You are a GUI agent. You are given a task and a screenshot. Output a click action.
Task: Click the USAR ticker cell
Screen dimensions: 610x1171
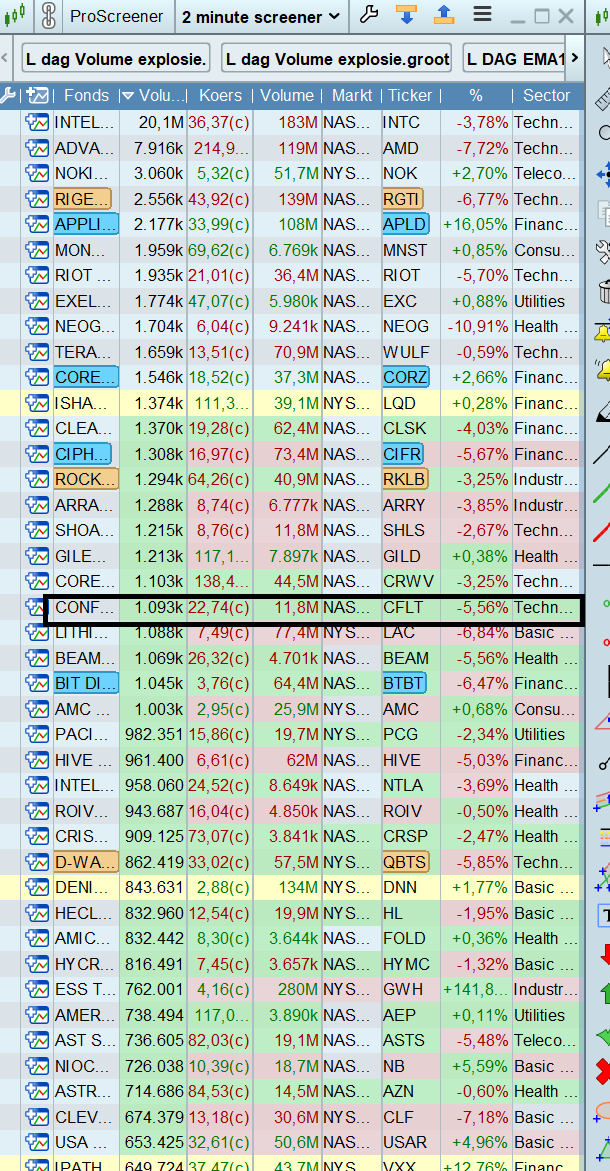click(x=411, y=1143)
